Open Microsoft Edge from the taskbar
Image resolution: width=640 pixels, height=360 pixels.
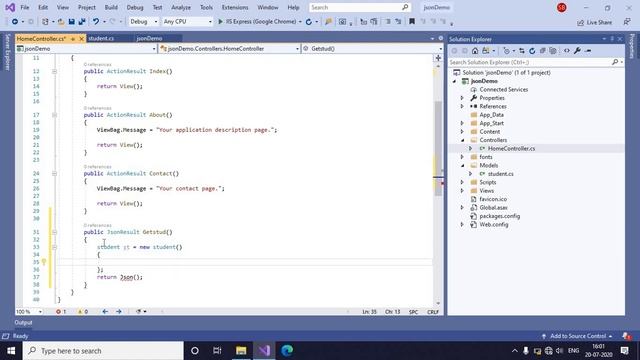(x=287, y=351)
